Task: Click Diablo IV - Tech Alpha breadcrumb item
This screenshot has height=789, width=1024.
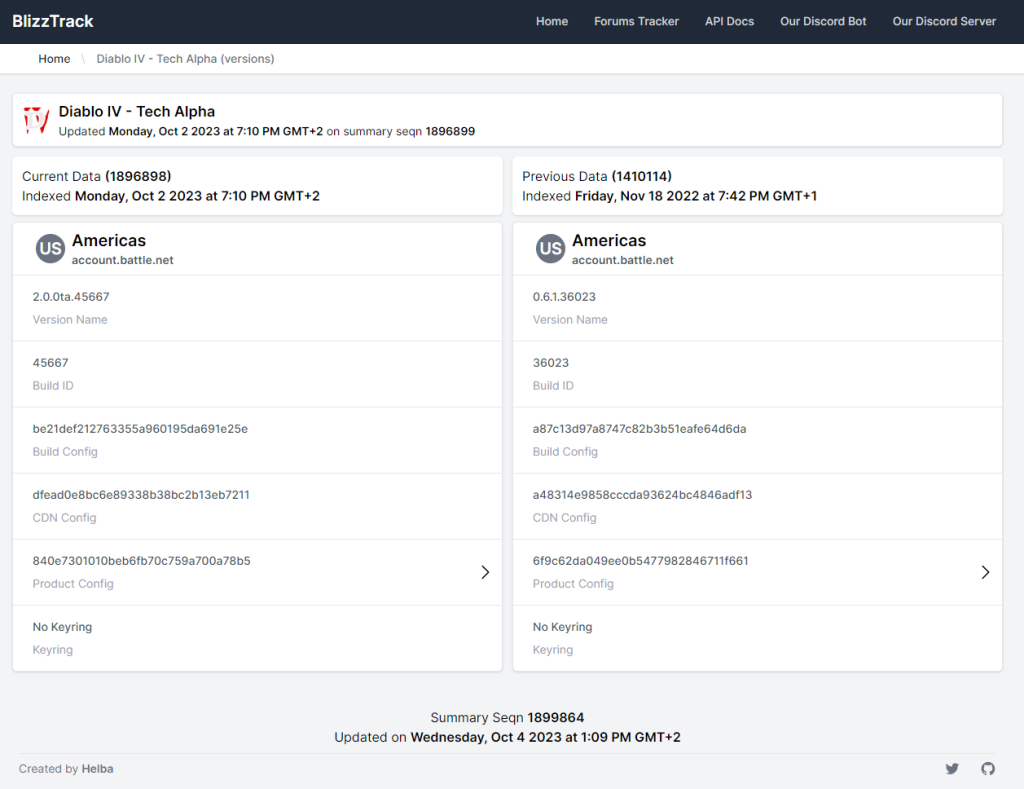Action: click(185, 59)
